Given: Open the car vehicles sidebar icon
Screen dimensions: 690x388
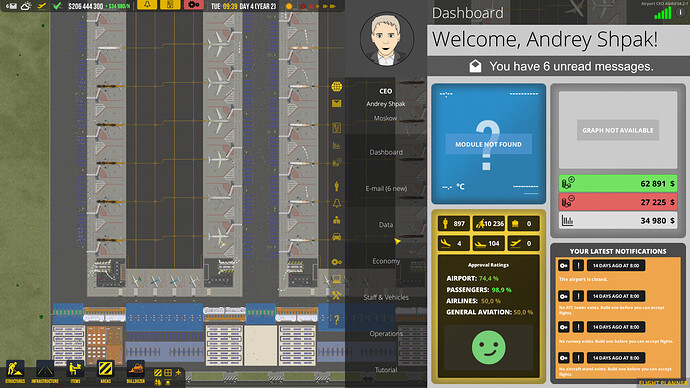Looking at the screenshot, I should tap(337, 237).
